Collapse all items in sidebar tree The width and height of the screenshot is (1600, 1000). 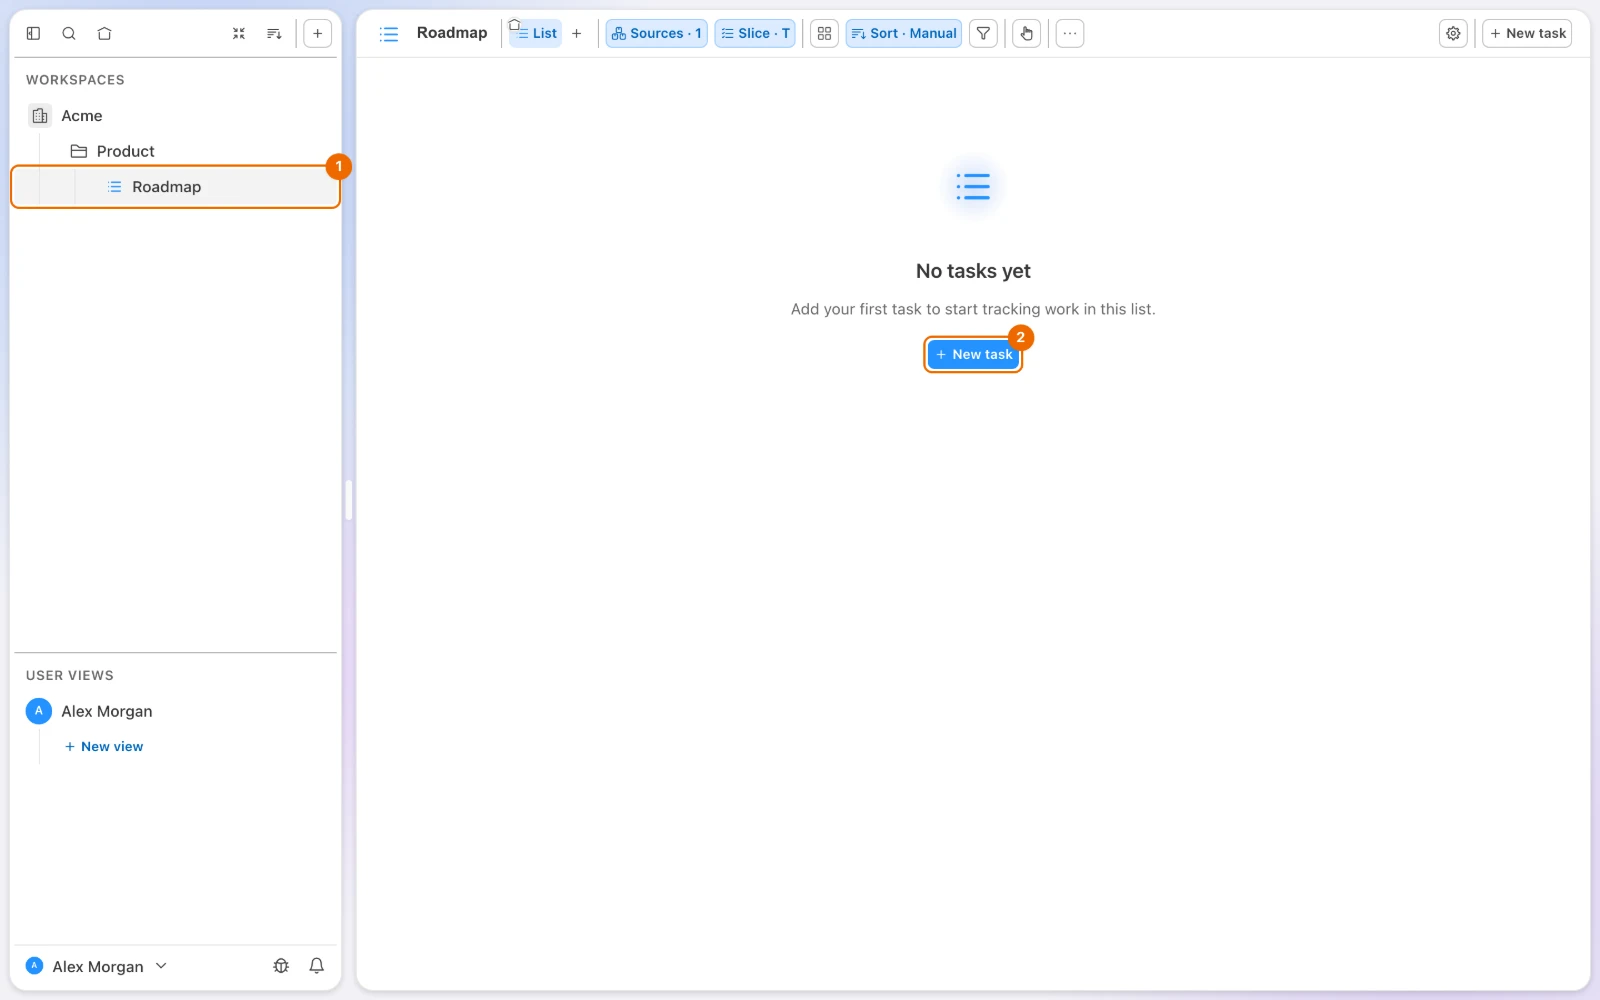pos(239,33)
